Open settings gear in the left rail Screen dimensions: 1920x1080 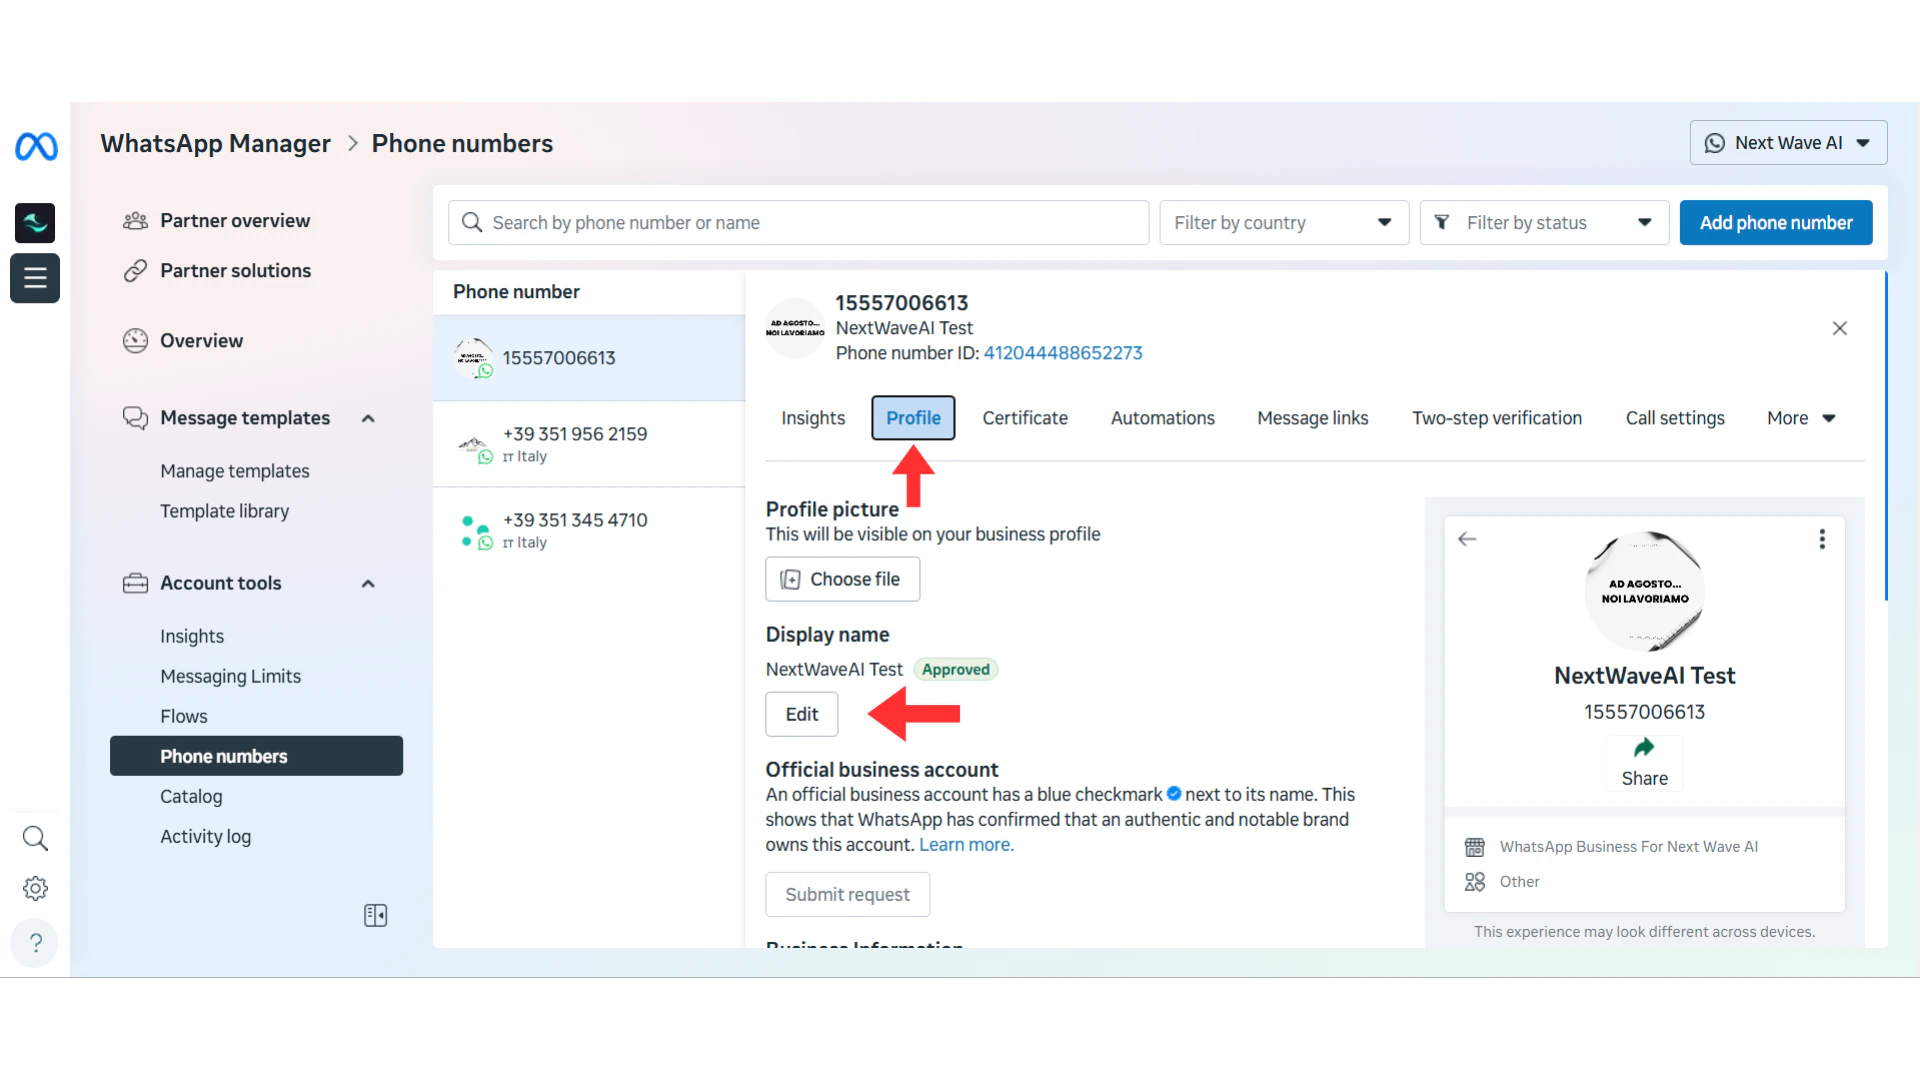point(35,888)
